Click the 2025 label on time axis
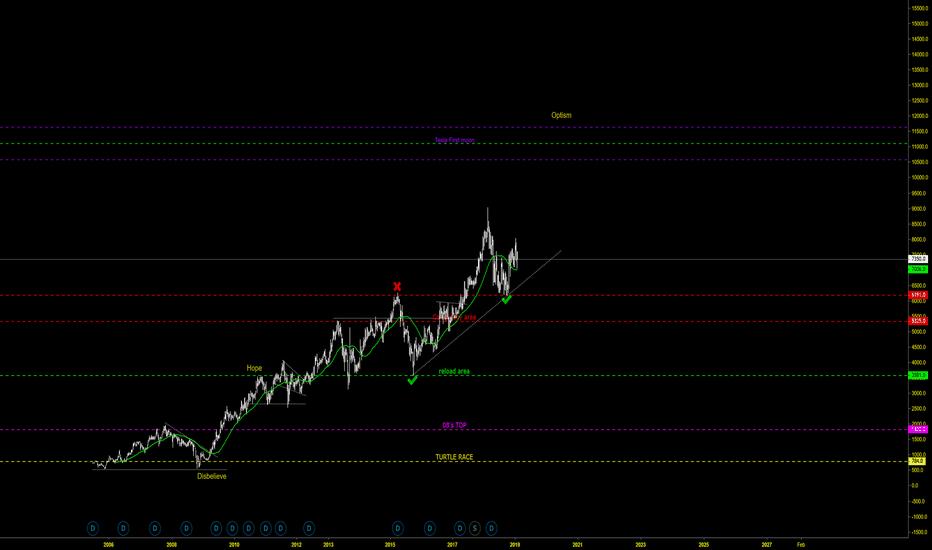This screenshot has width=932, height=550. [704, 544]
